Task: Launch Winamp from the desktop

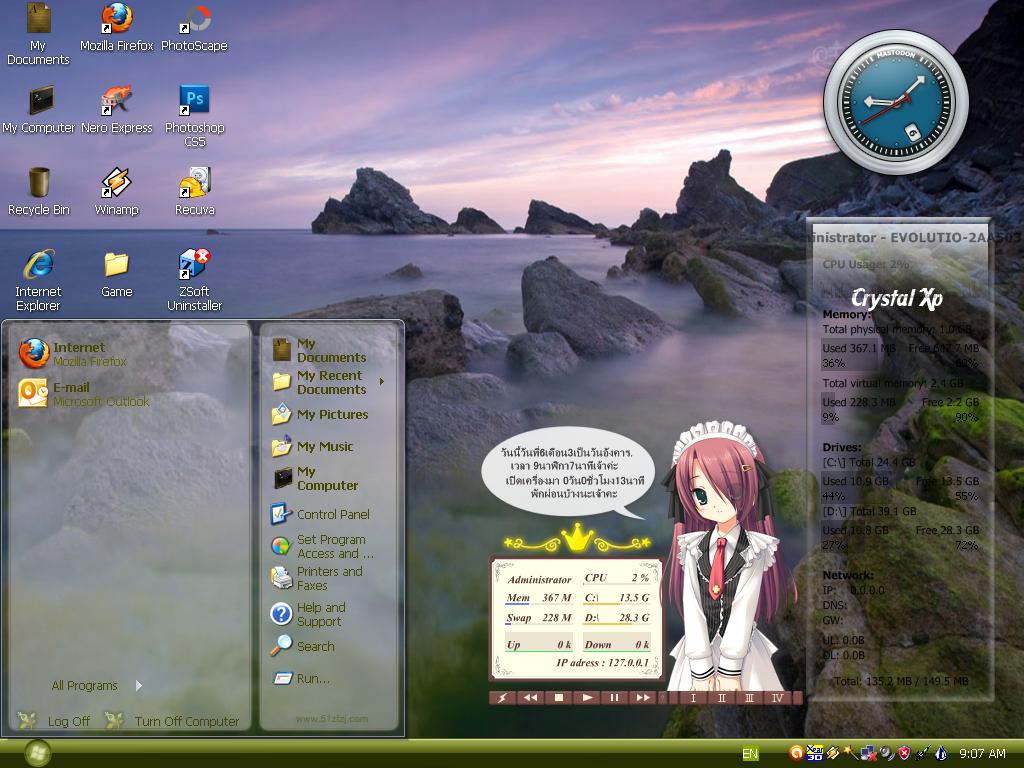Action: [x=116, y=191]
